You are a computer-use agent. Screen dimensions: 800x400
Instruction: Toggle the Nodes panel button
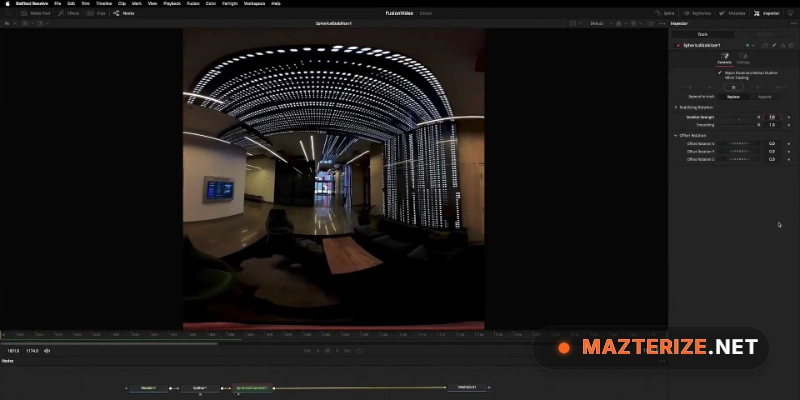pyautogui.click(x=124, y=13)
